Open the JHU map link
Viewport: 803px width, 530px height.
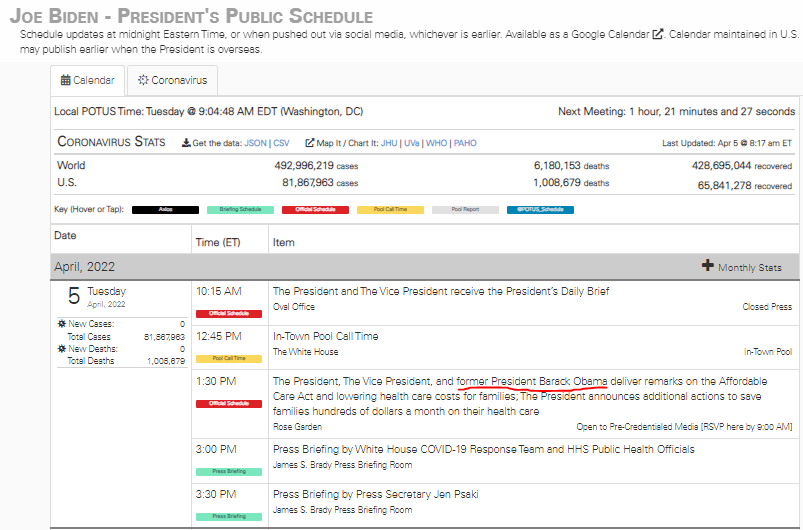tap(389, 143)
